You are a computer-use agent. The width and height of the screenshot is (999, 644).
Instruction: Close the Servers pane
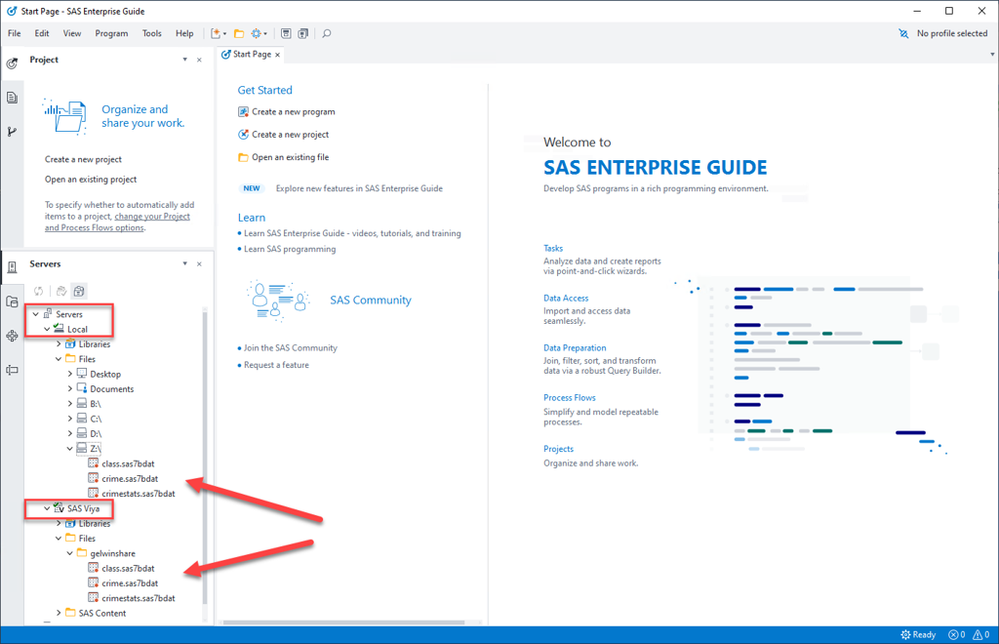[199, 264]
